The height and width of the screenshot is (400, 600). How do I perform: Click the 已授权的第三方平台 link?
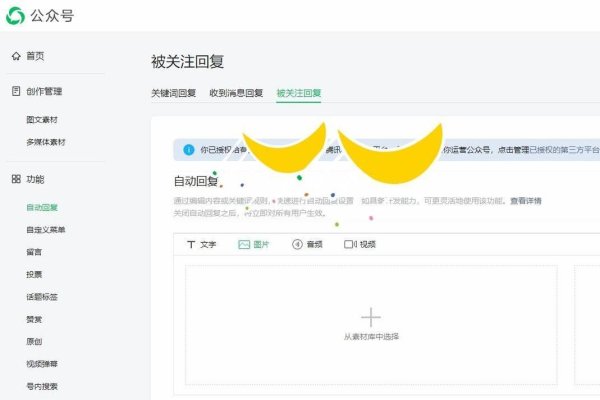(564, 150)
